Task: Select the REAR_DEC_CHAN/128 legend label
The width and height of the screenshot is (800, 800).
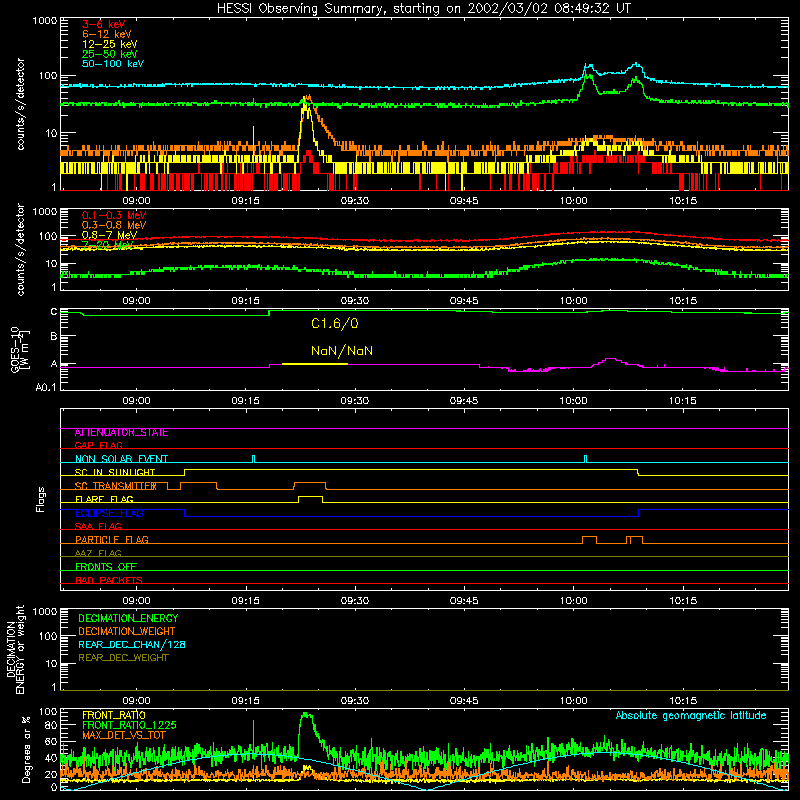Action: [132, 644]
